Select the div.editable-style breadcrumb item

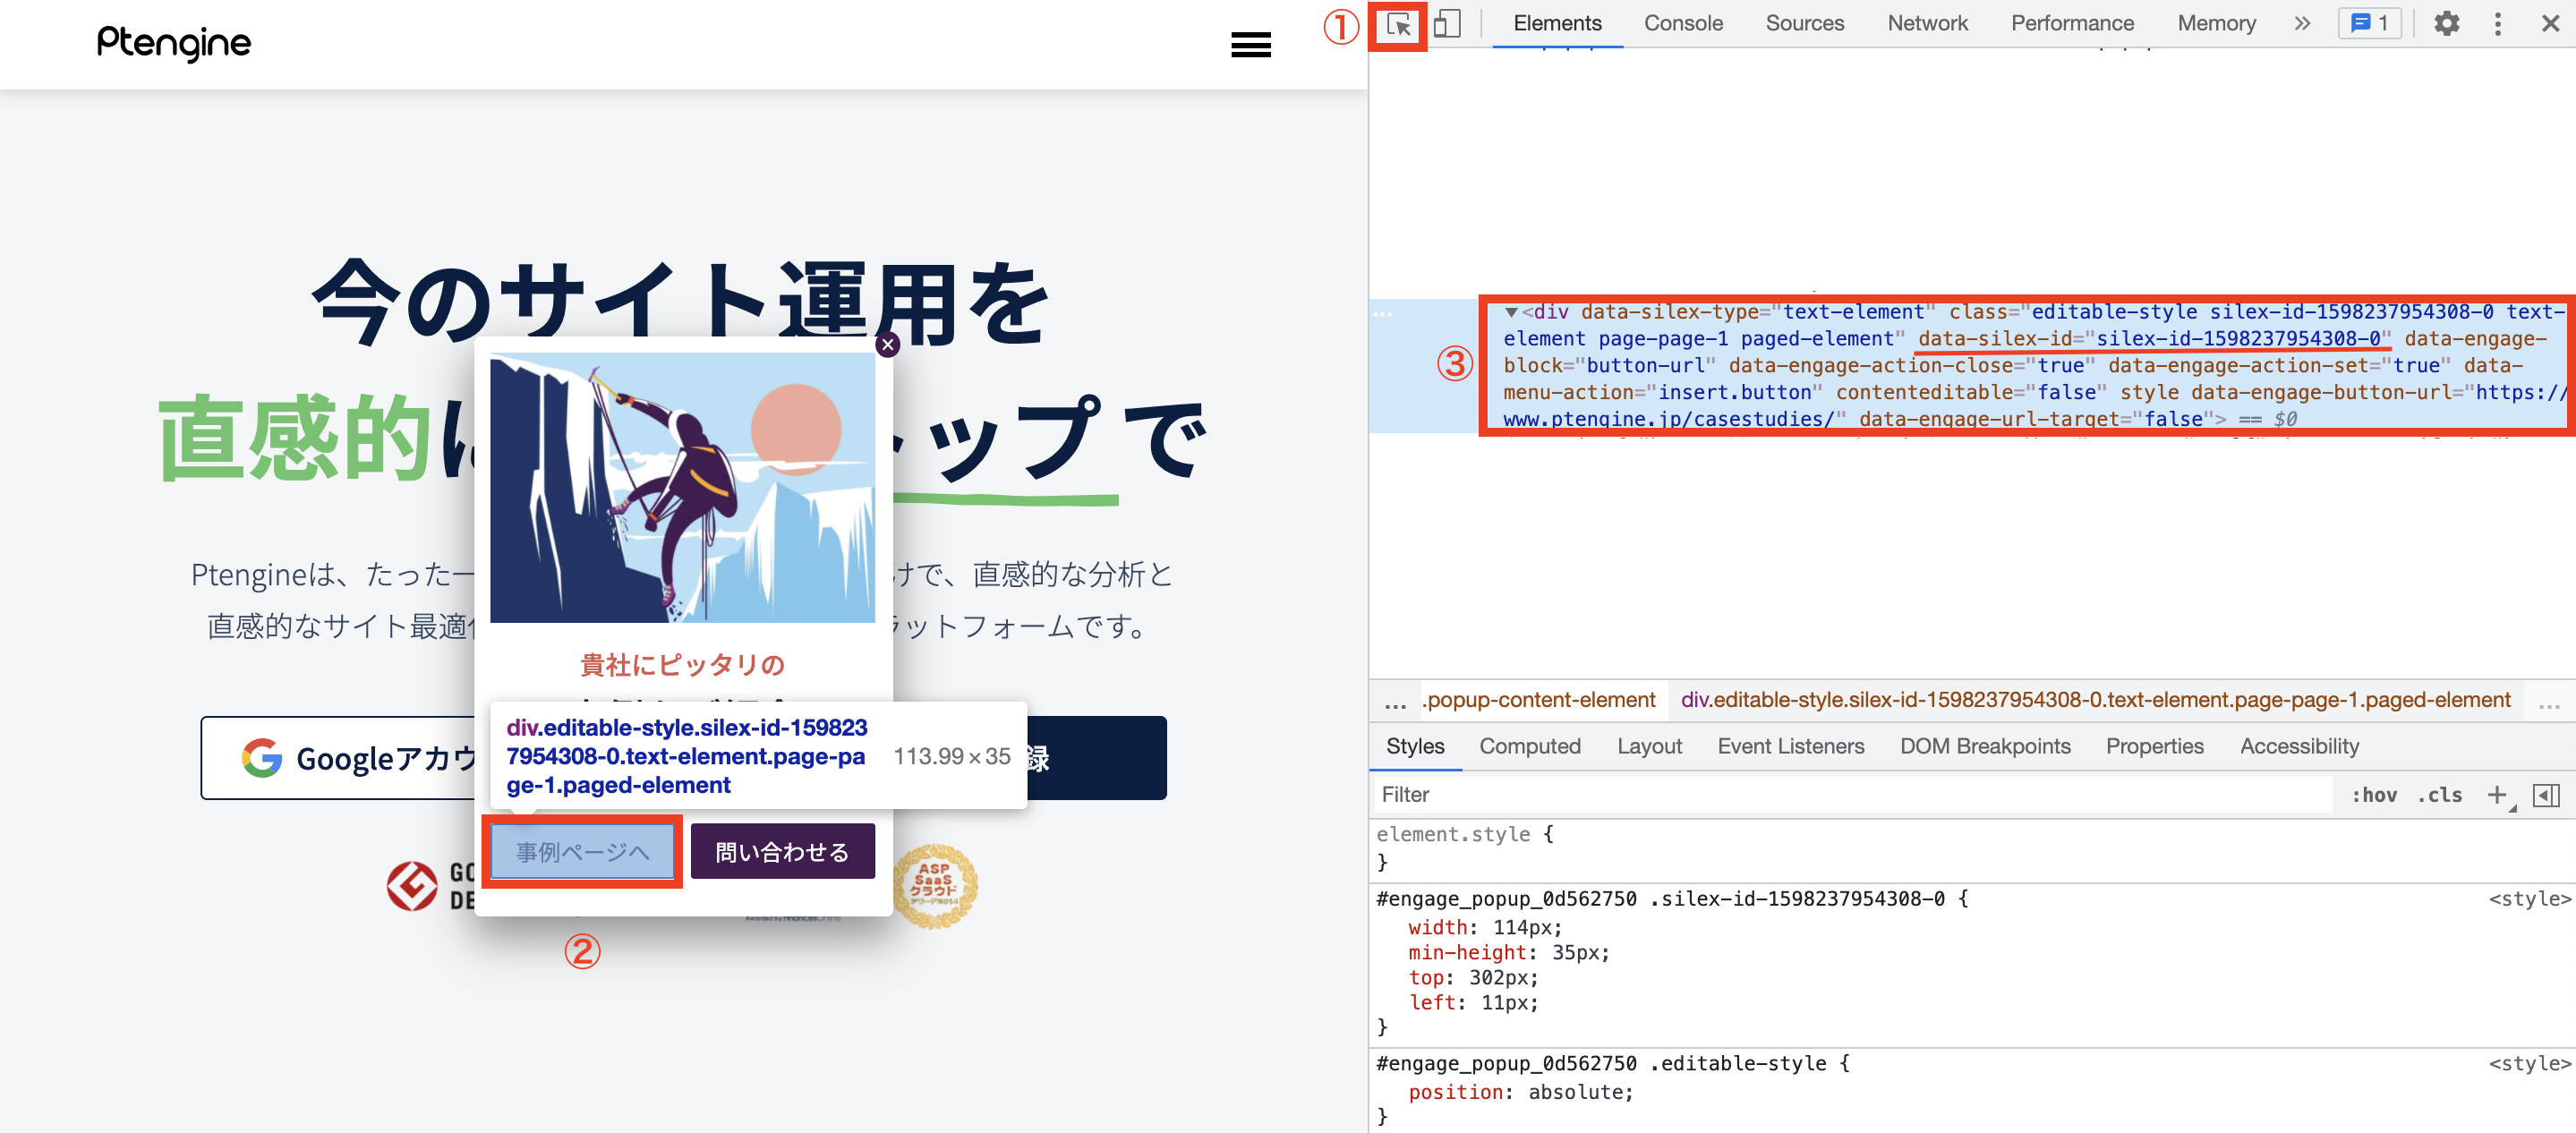point(2095,700)
